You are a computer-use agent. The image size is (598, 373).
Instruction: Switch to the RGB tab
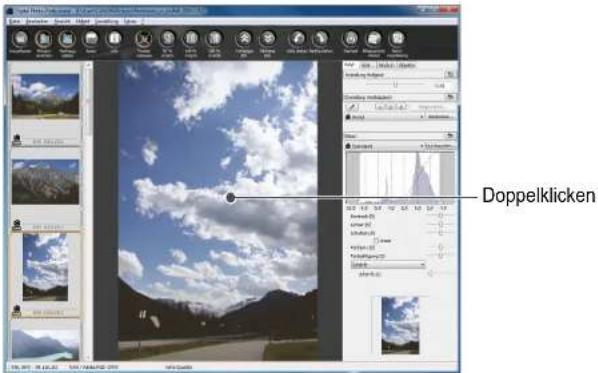(x=366, y=66)
